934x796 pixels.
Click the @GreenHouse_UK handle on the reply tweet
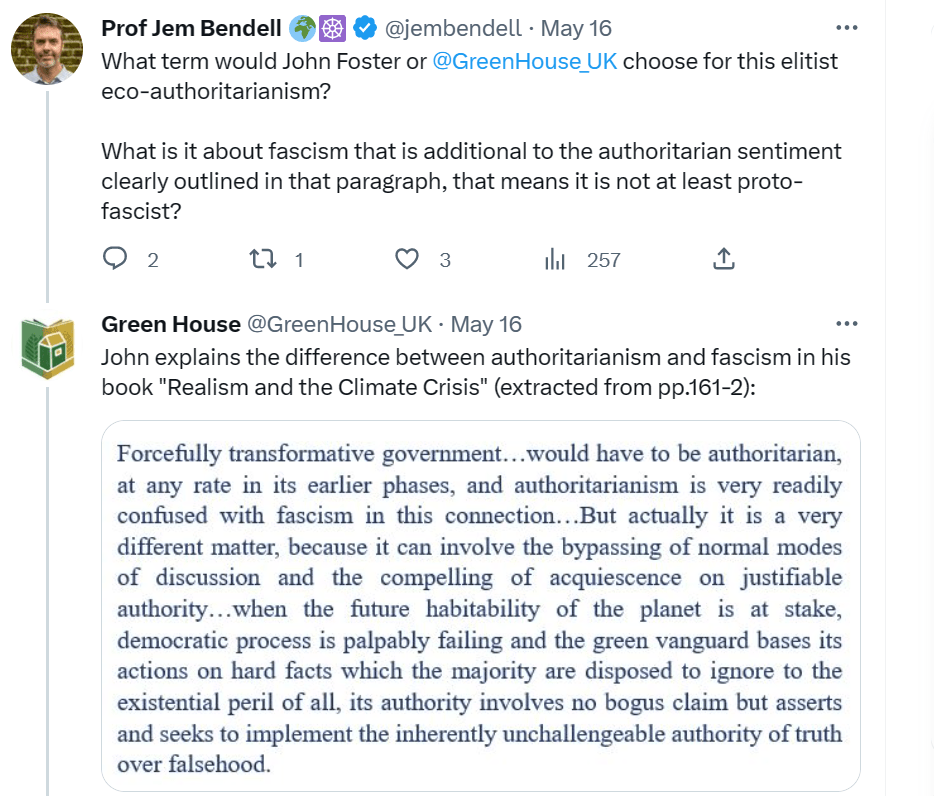tap(339, 324)
